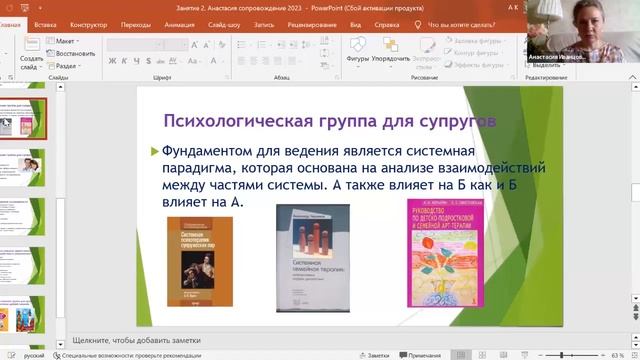Toggle justify text alignment
Image resolution: width=640 pixels, height=360 pixels.
278,61
